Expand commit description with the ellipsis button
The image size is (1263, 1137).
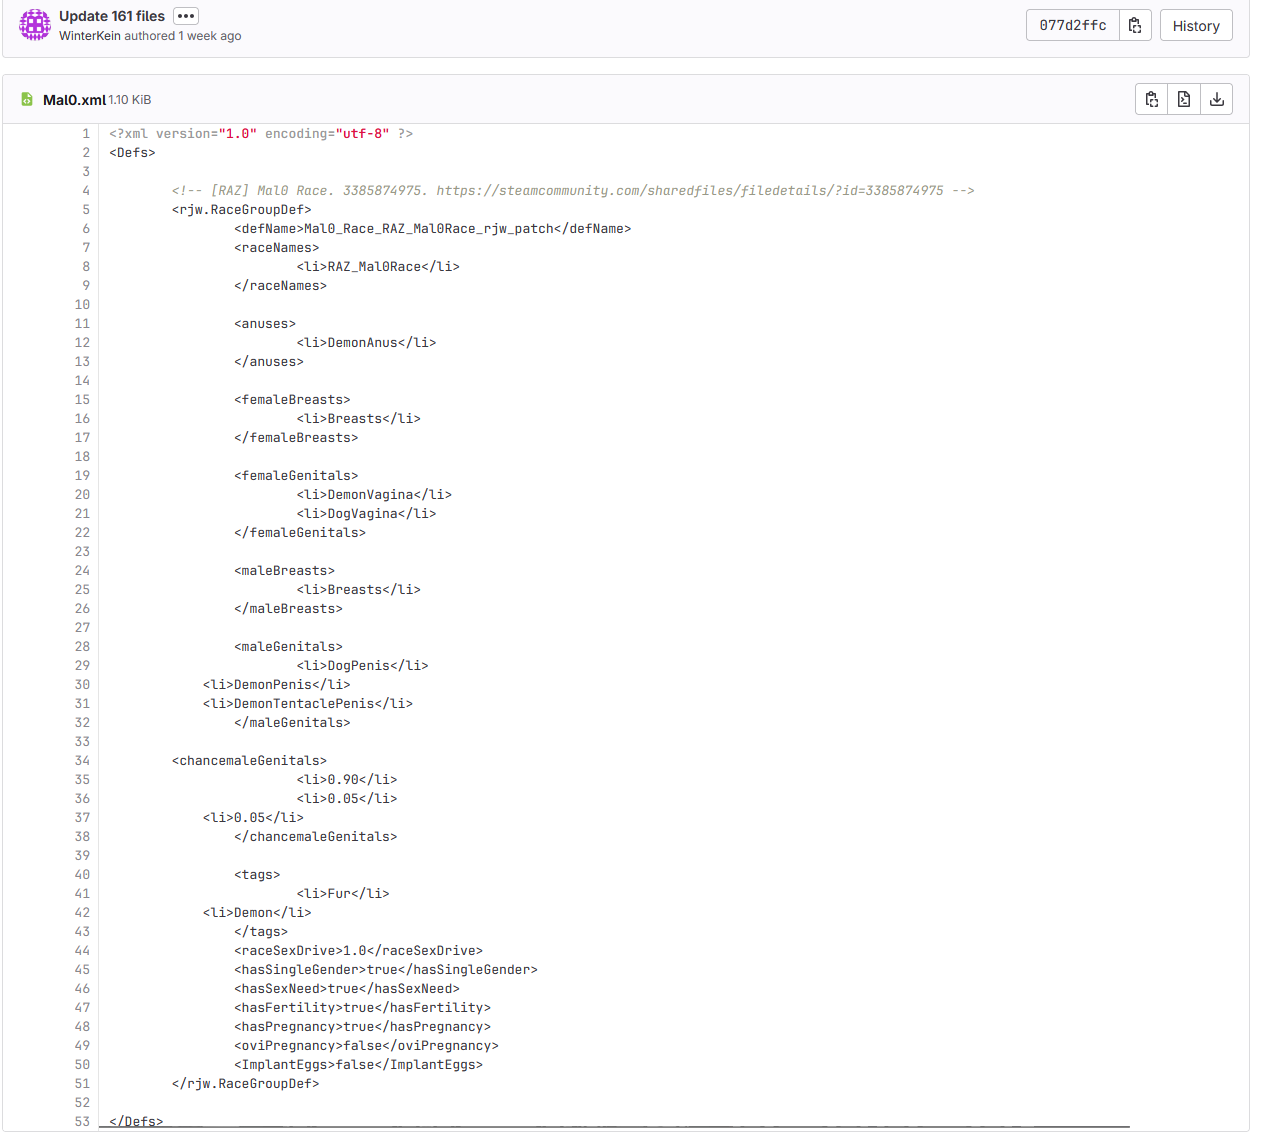(x=186, y=16)
